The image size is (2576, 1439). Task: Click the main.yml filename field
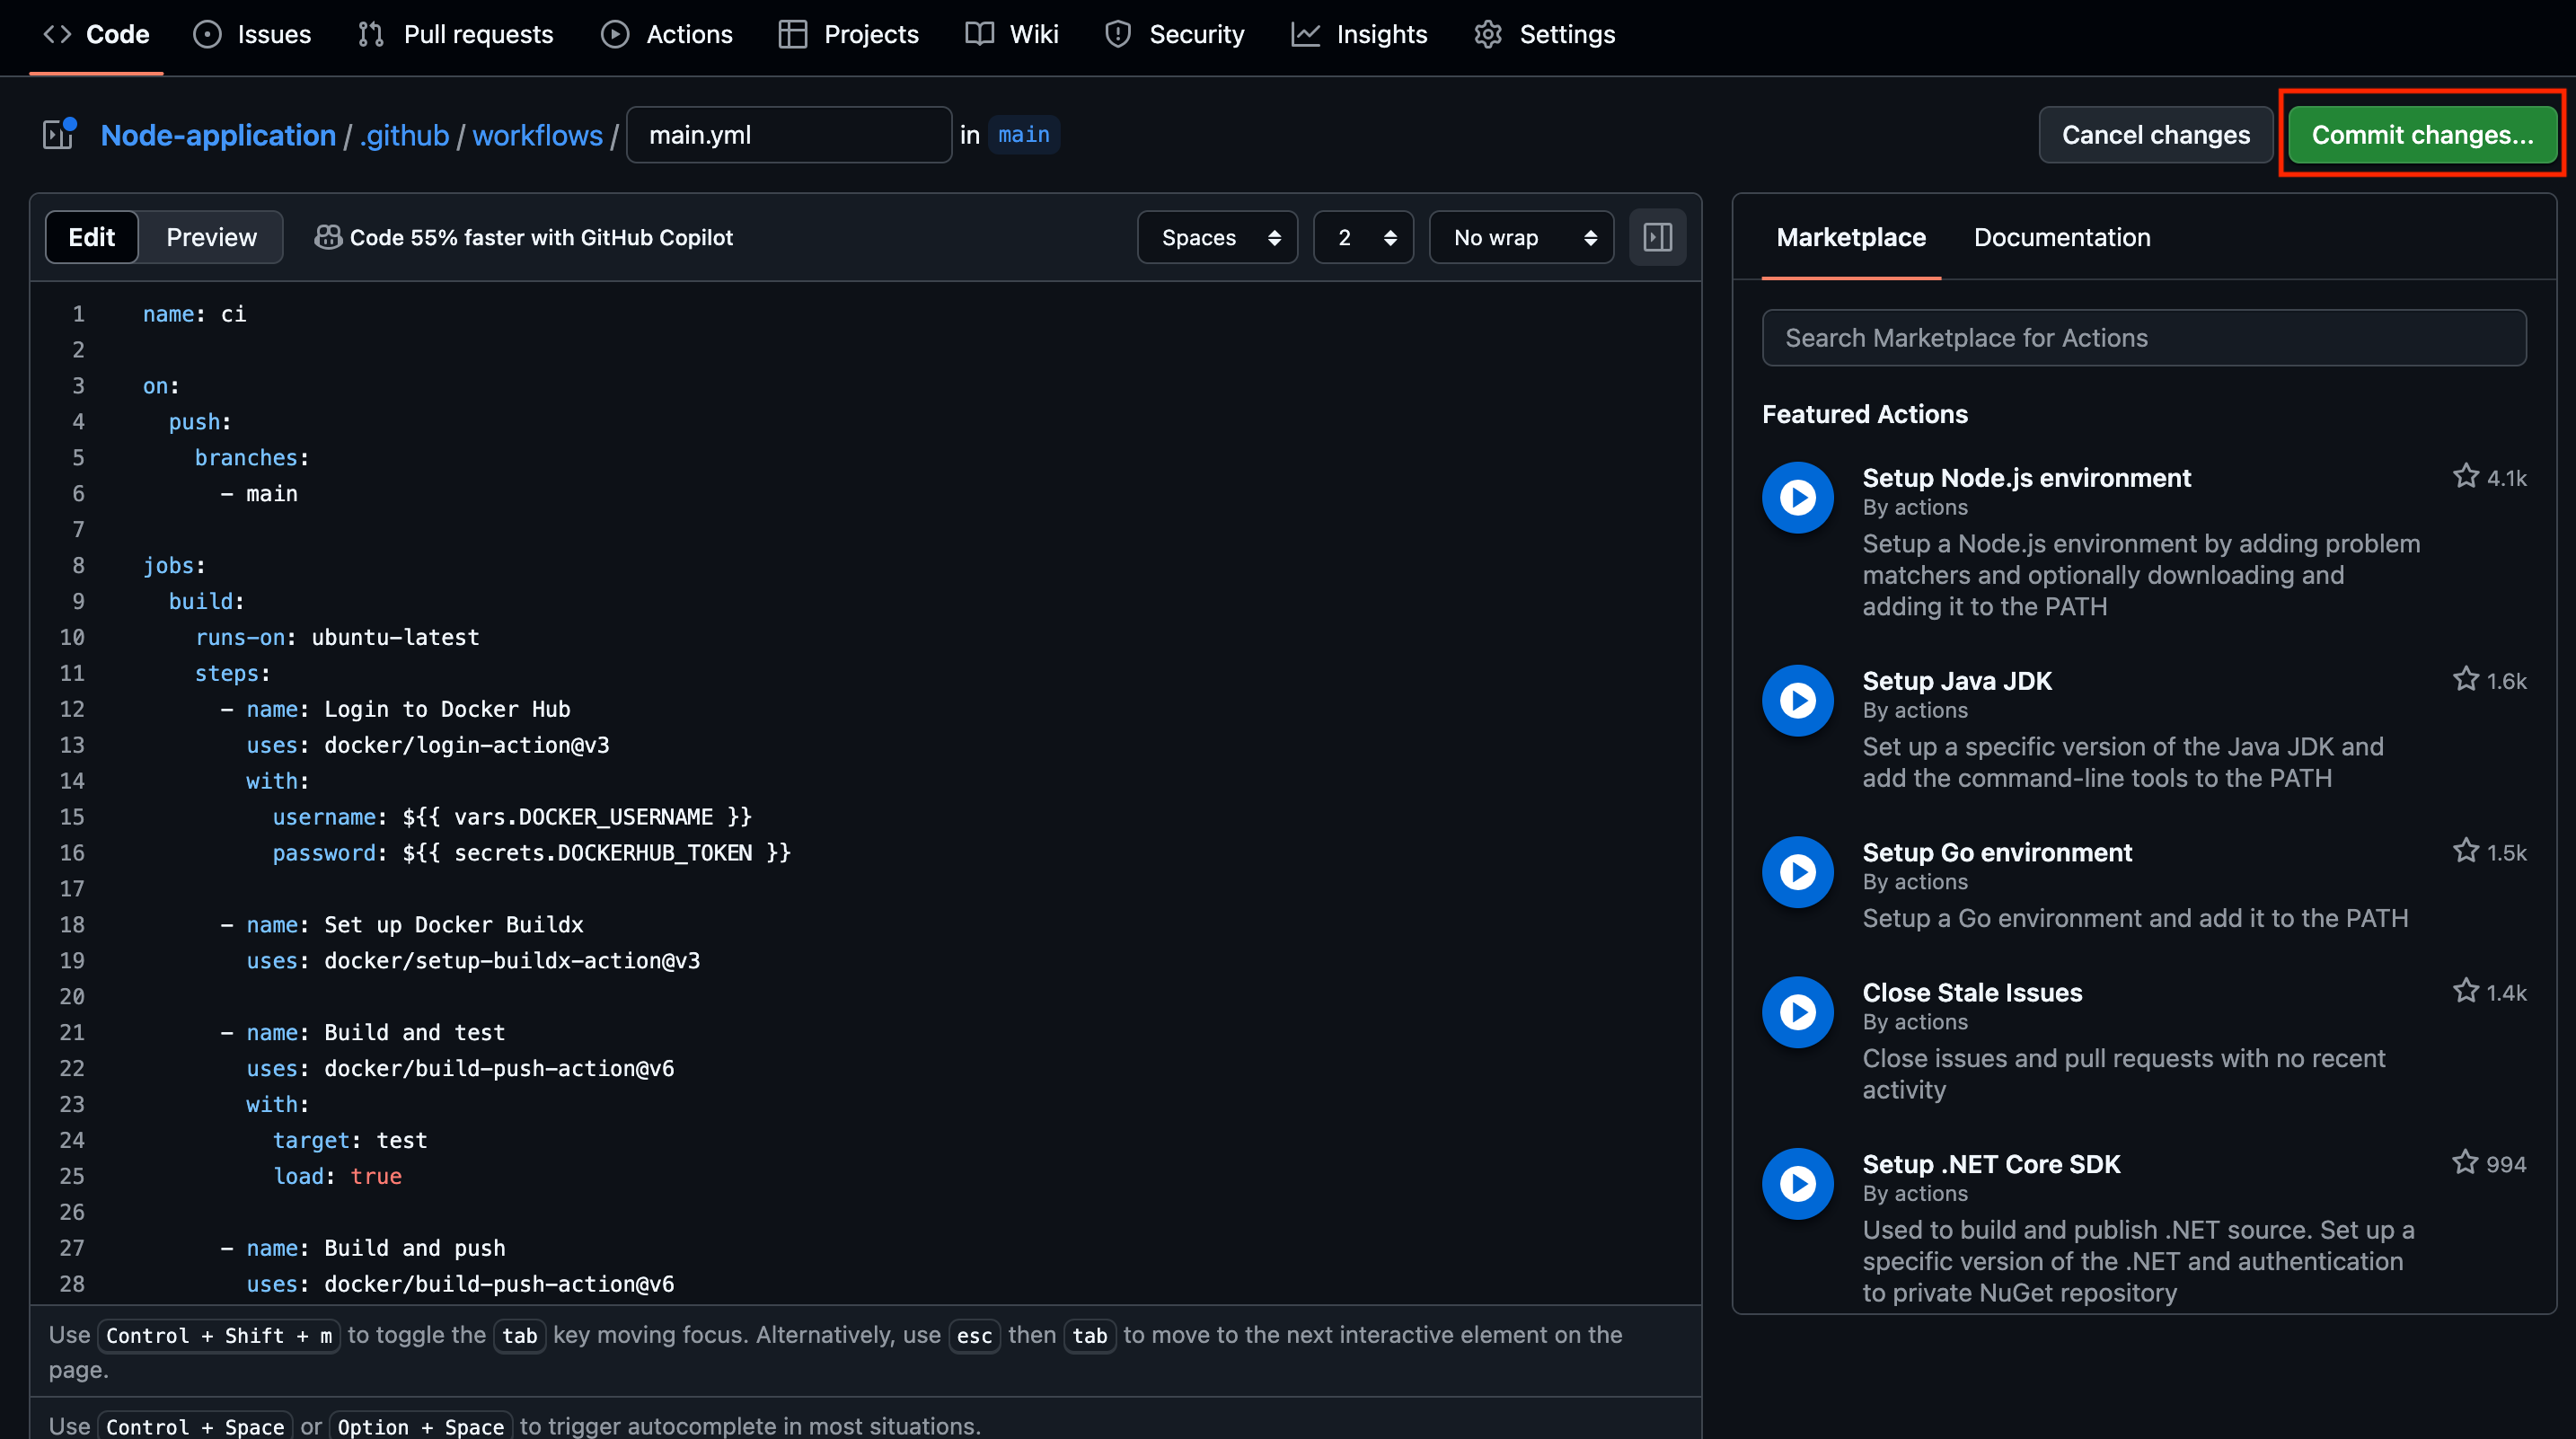tap(788, 135)
